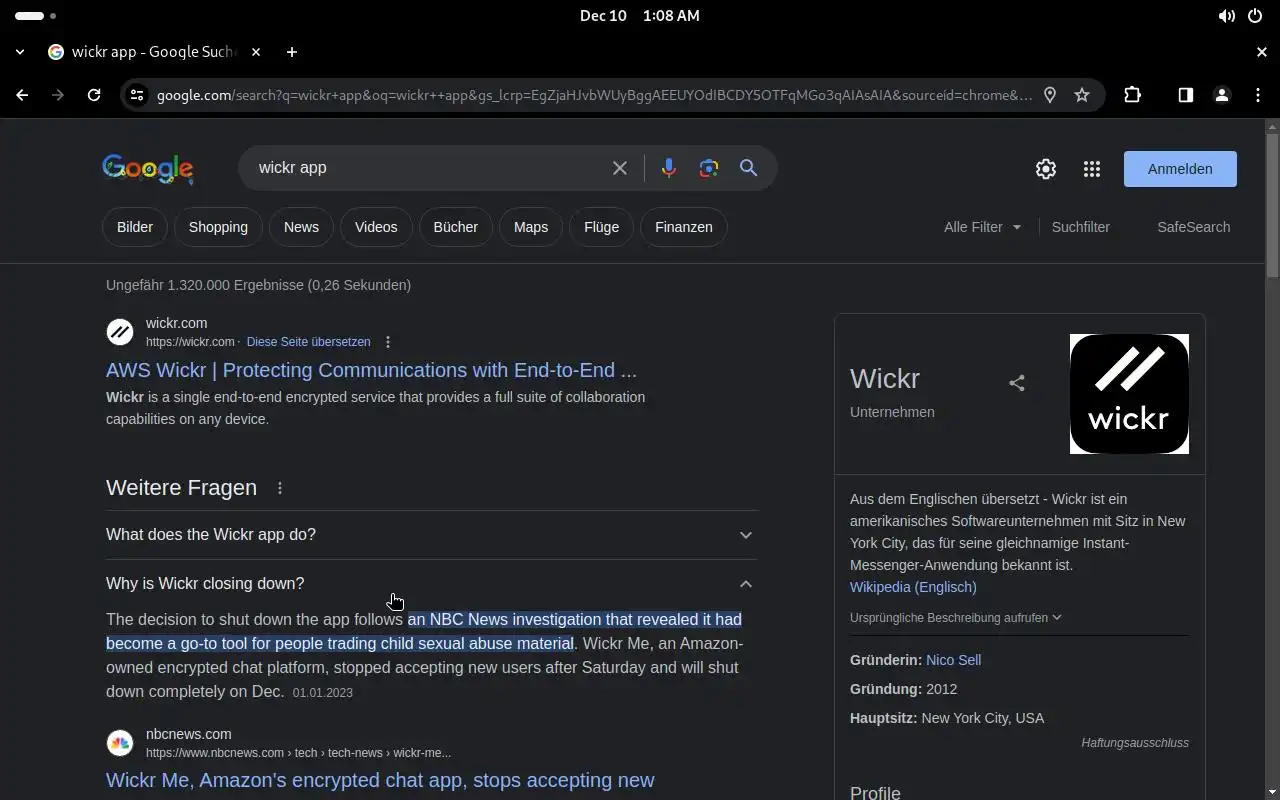
Task: Open the tab search dropdown arrow
Action: pos(20,52)
